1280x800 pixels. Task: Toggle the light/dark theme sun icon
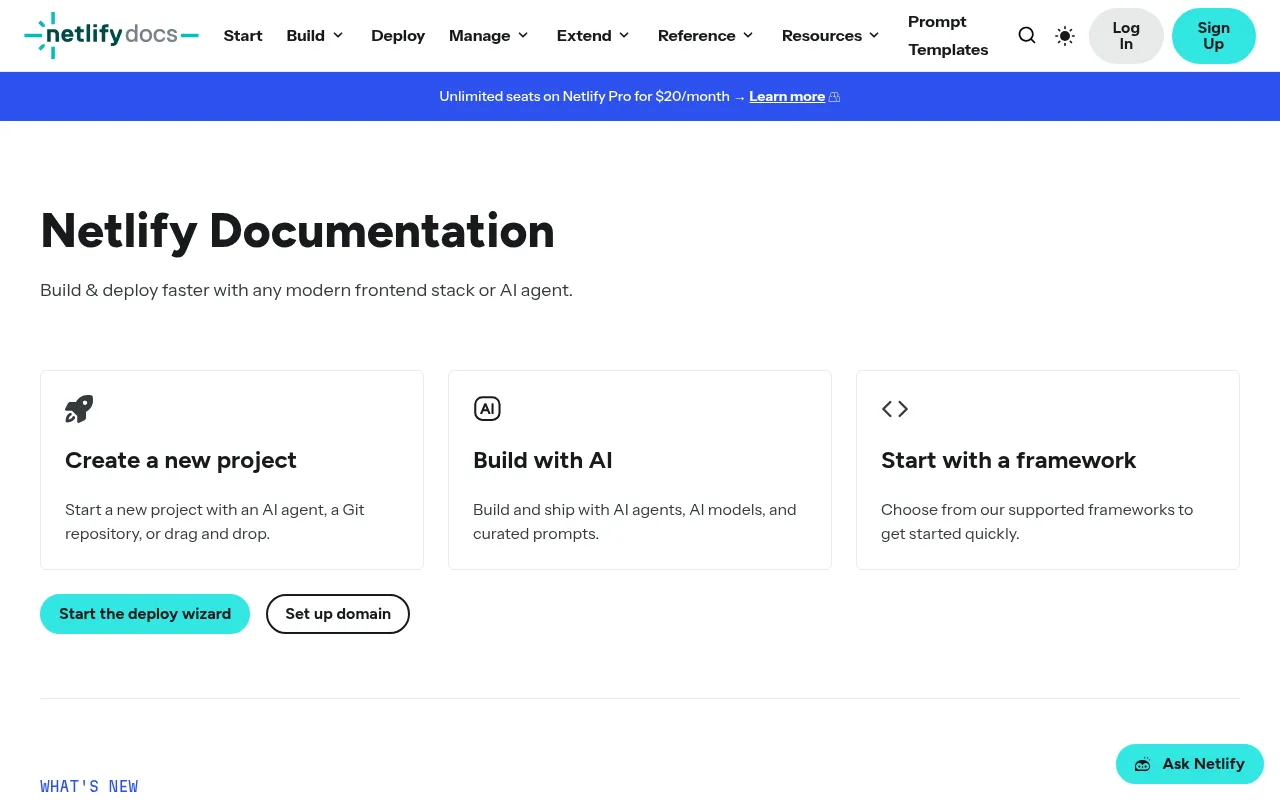point(1065,36)
